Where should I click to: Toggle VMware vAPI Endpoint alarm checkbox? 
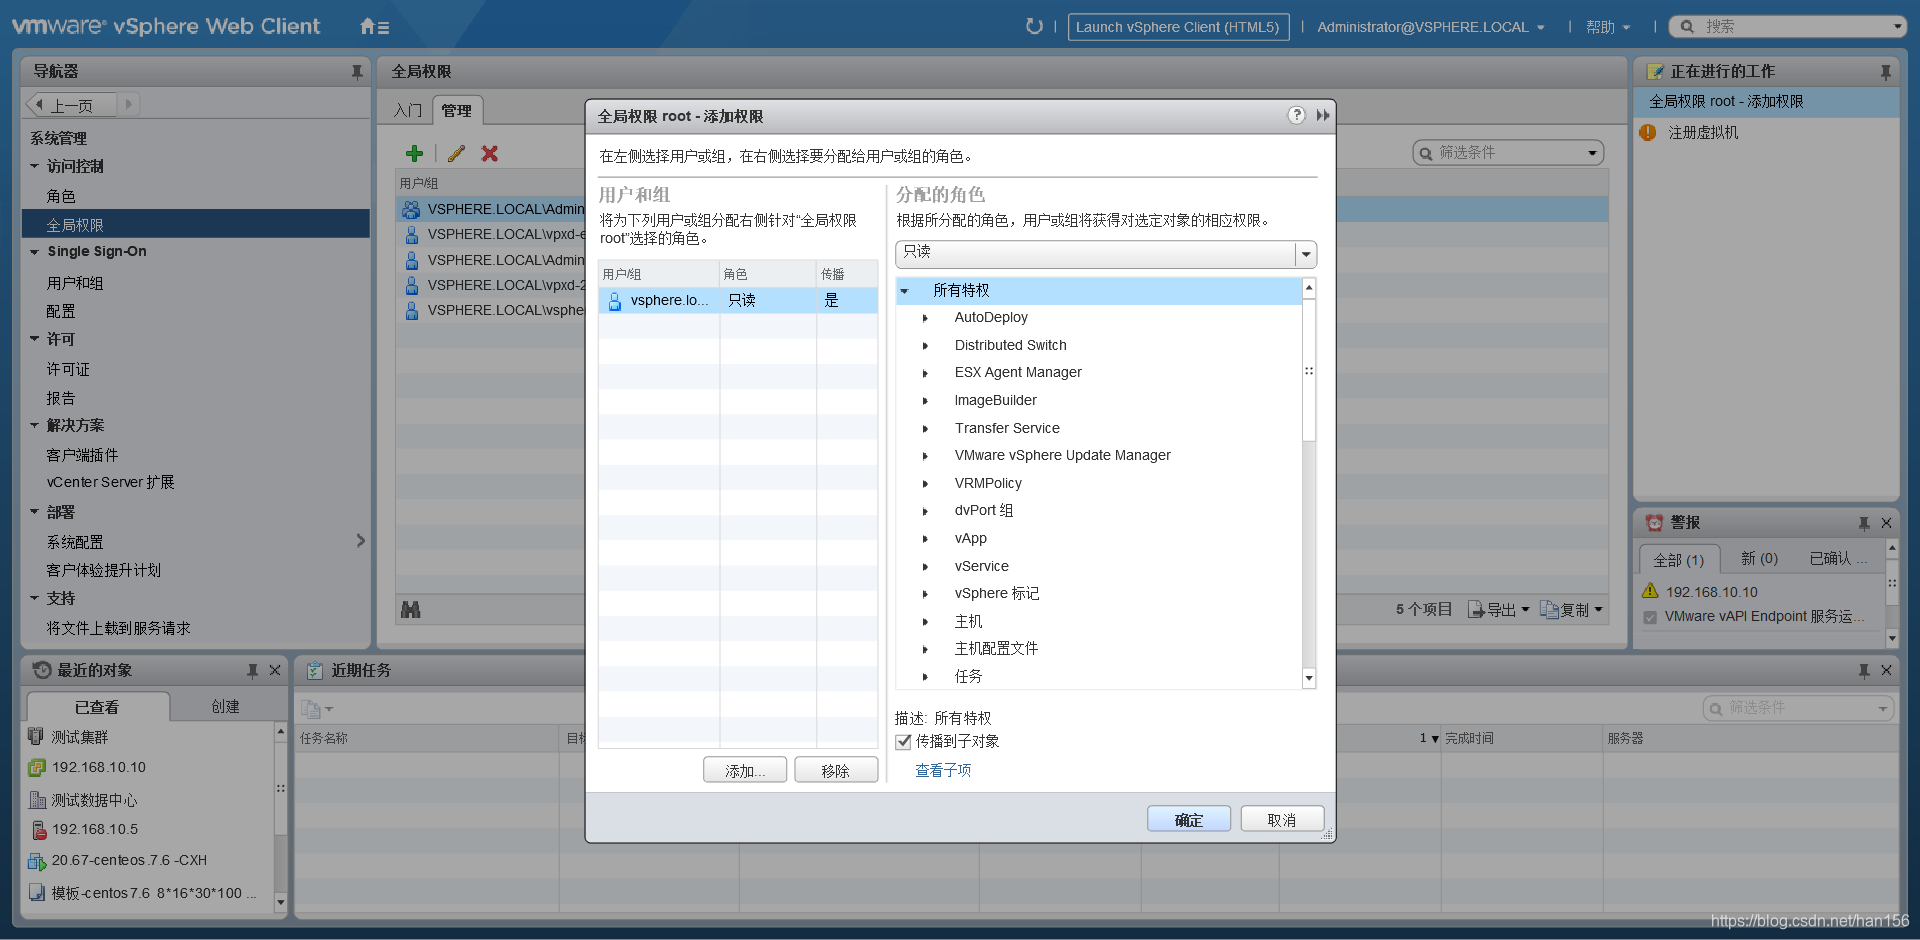click(x=1650, y=617)
